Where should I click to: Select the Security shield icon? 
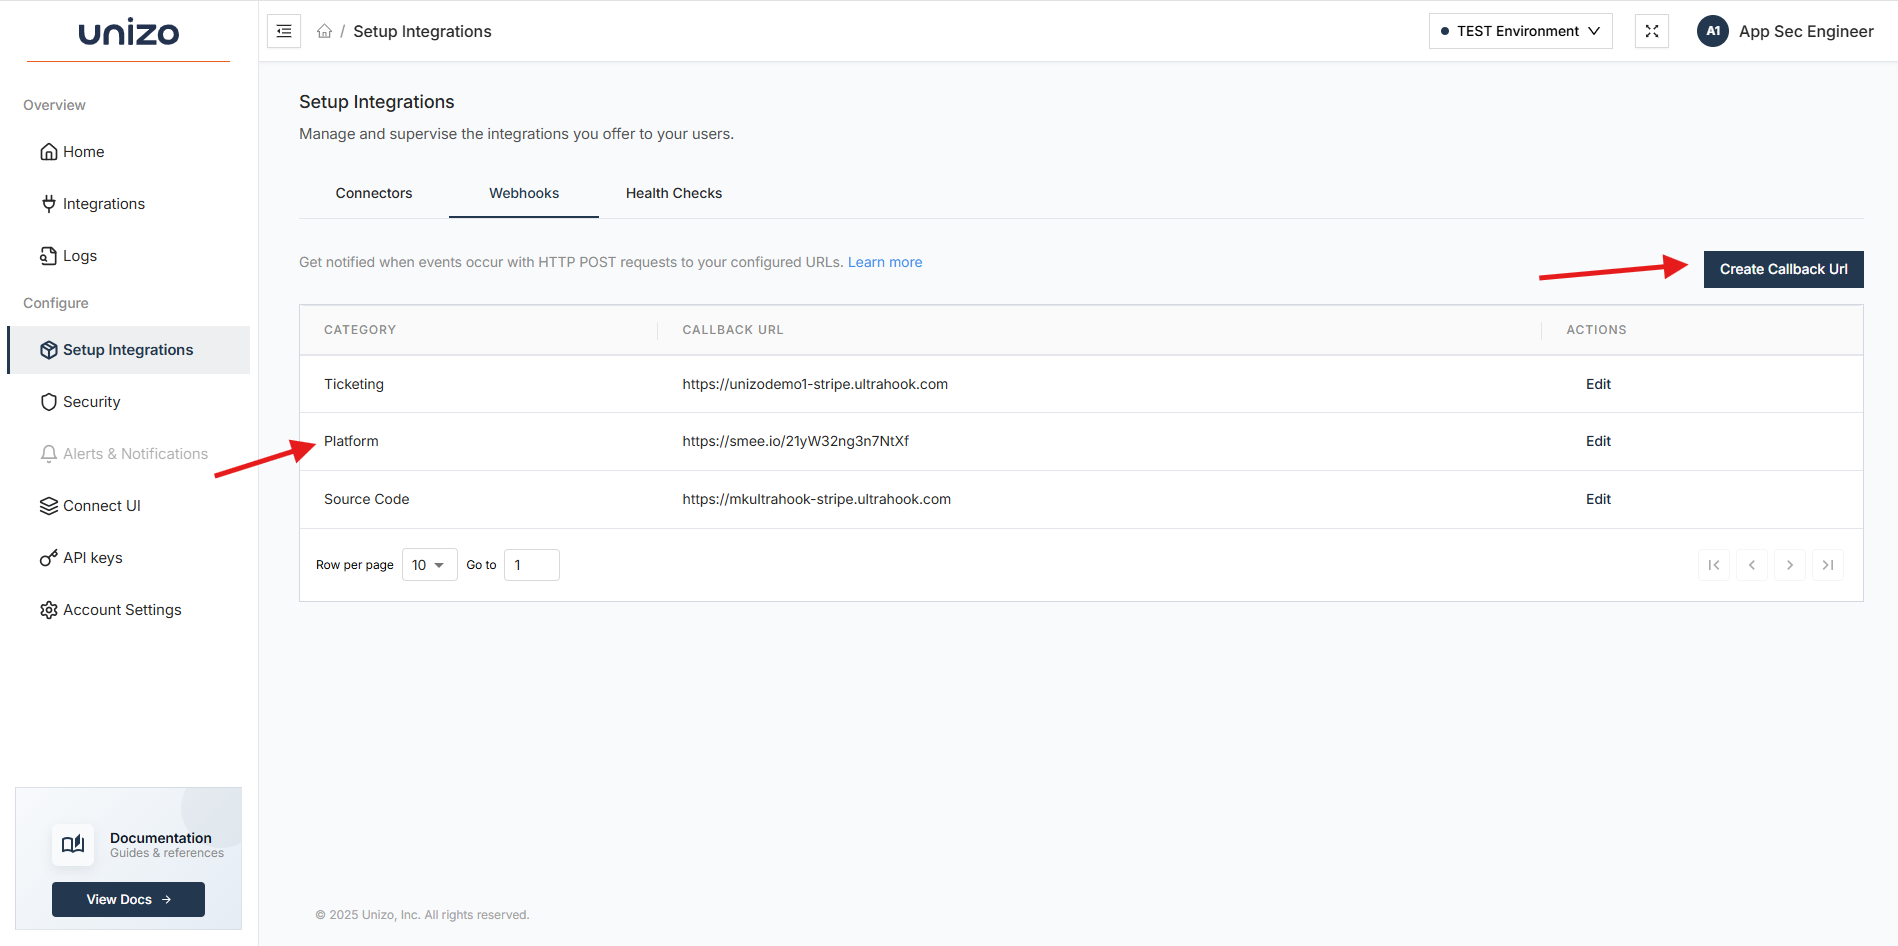coord(49,401)
